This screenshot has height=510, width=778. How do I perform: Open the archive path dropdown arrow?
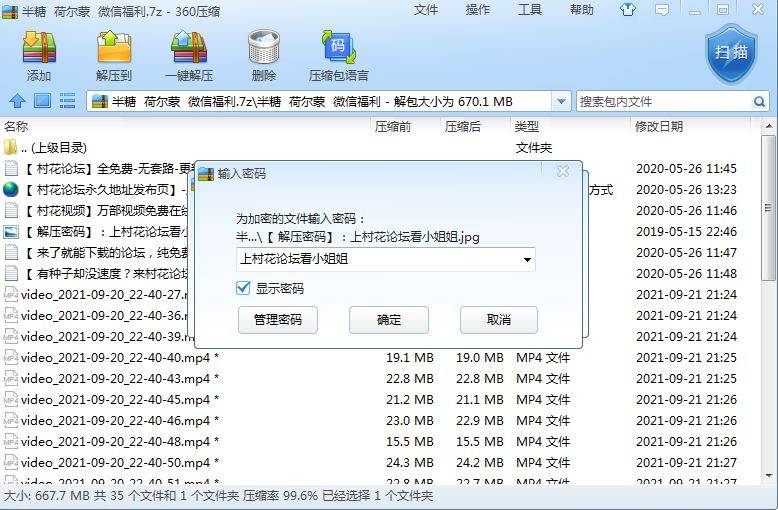point(561,101)
